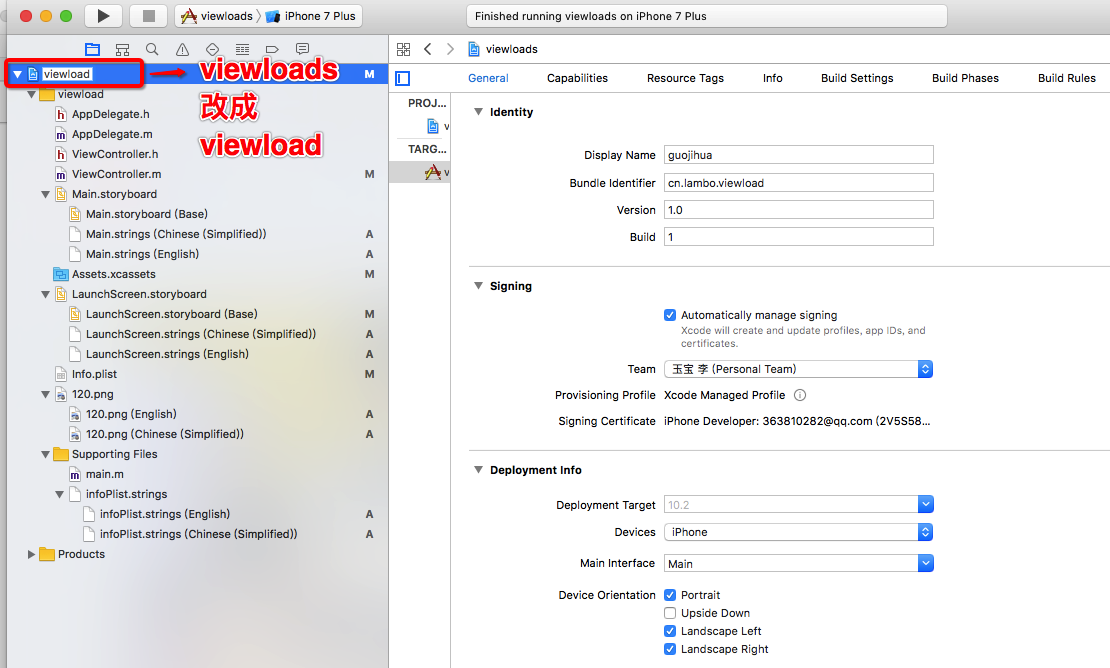Click the viewloads scheme icon in toolbar

[188, 16]
